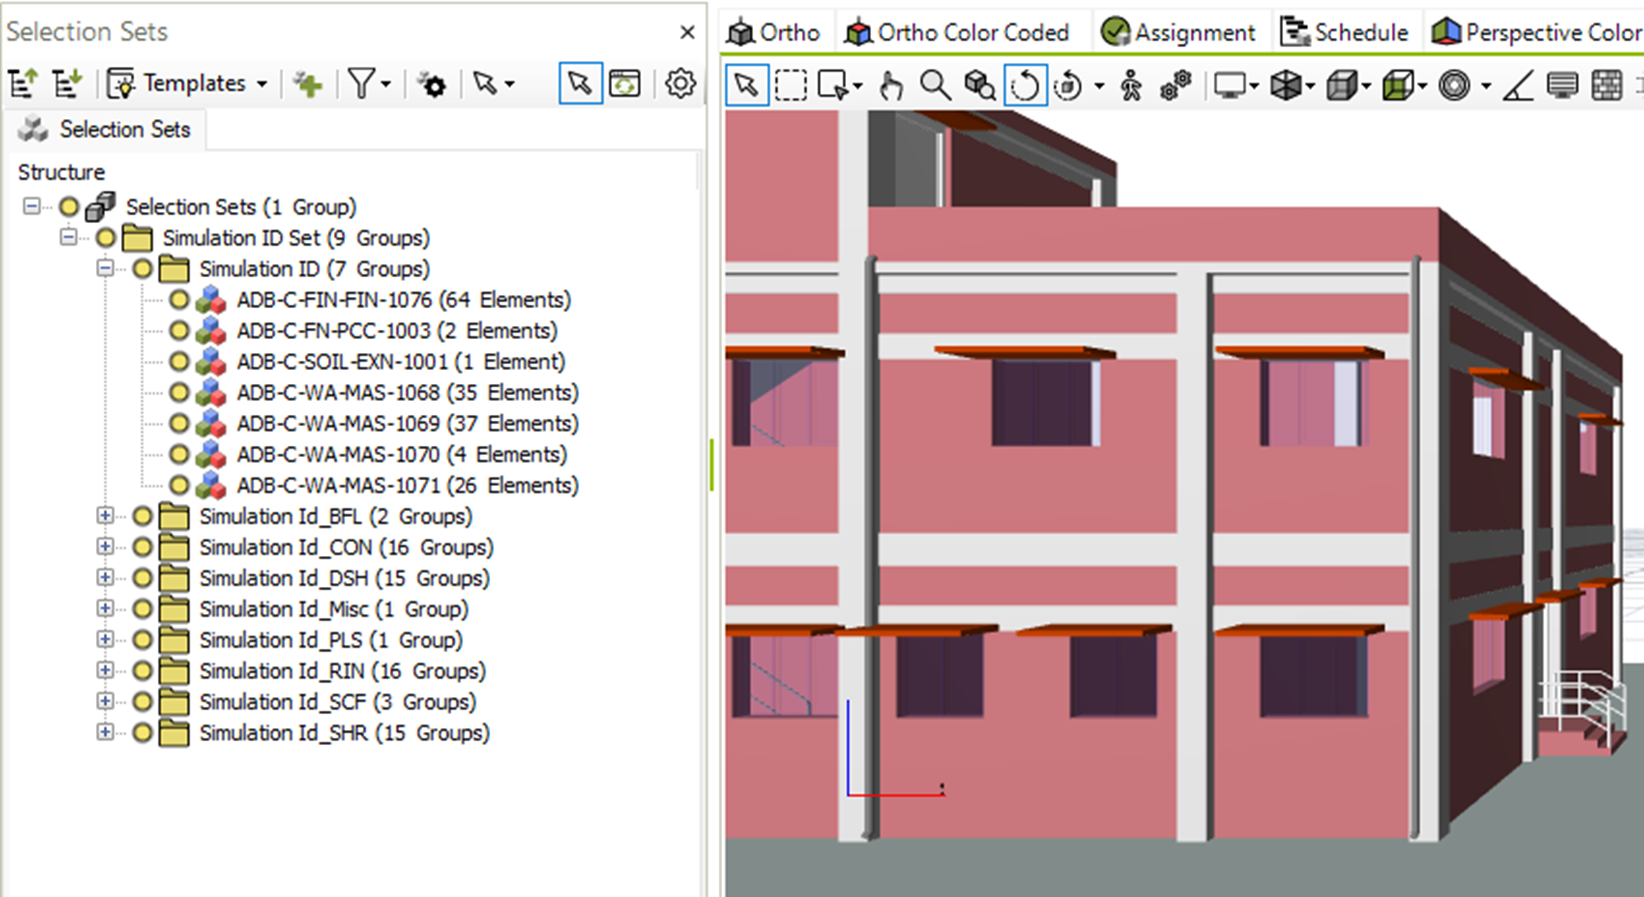This screenshot has width=1644, height=897.
Task: Click the green plus add set icon
Action: [x=308, y=84]
